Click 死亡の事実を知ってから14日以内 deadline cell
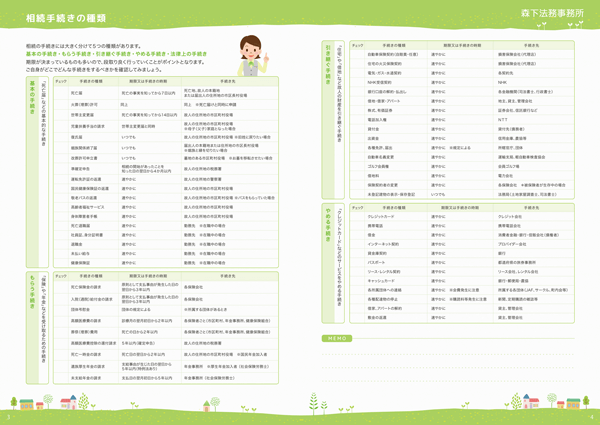This screenshot has height=425, width=600. pos(149,115)
